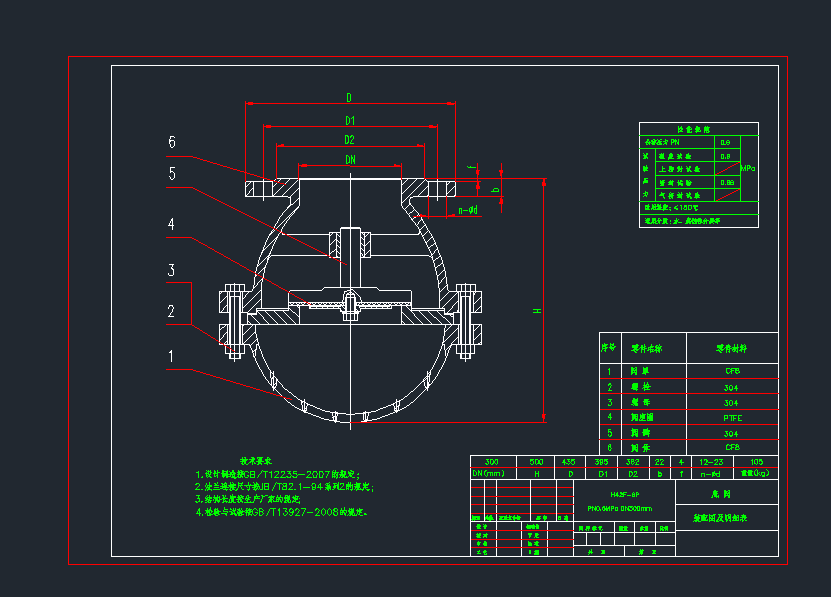
Task: Select the n-Φd hole dimension label
Action: [x=467, y=211]
